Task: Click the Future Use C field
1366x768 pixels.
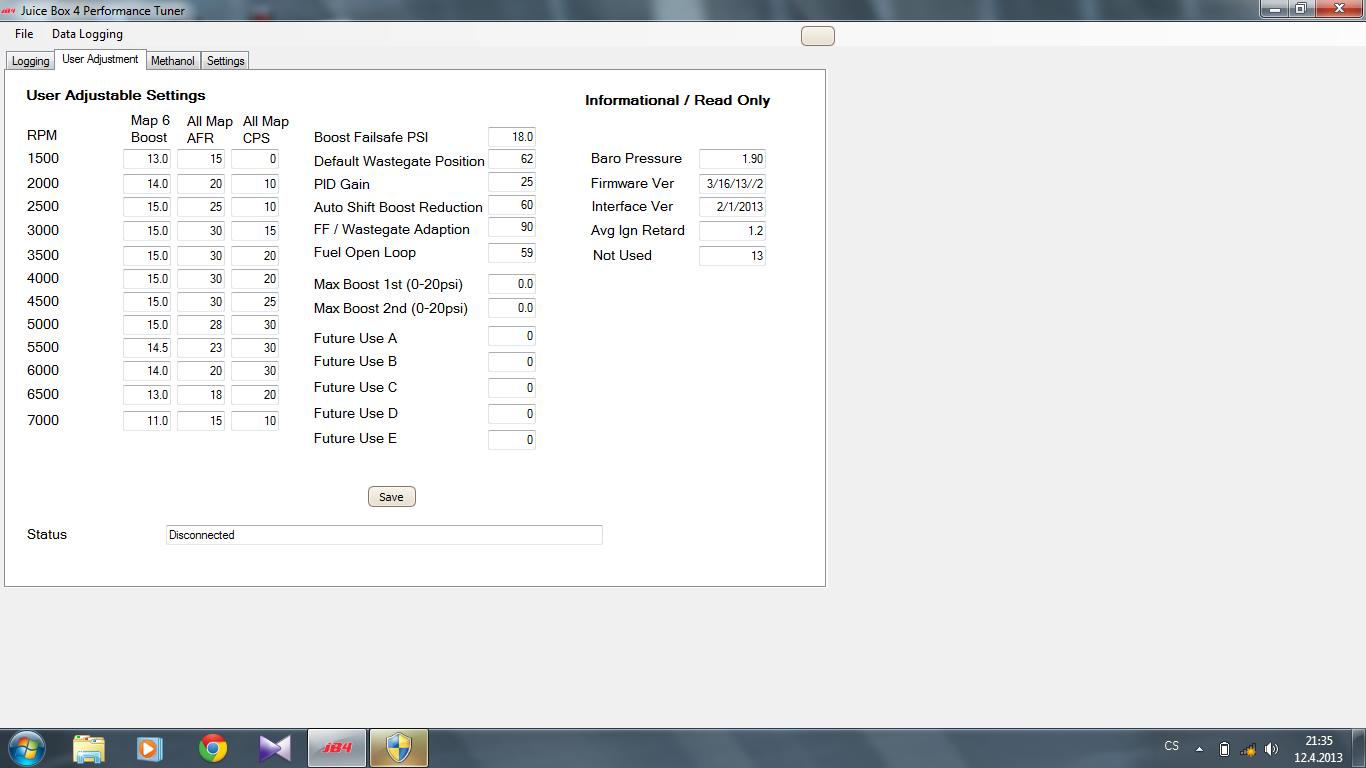Action: [x=512, y=388]
